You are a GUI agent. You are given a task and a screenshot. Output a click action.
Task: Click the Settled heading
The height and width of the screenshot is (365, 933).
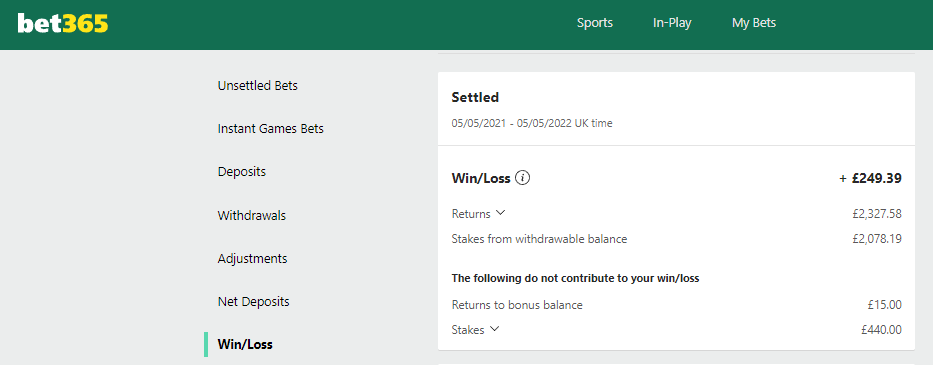tap(475, 97)
